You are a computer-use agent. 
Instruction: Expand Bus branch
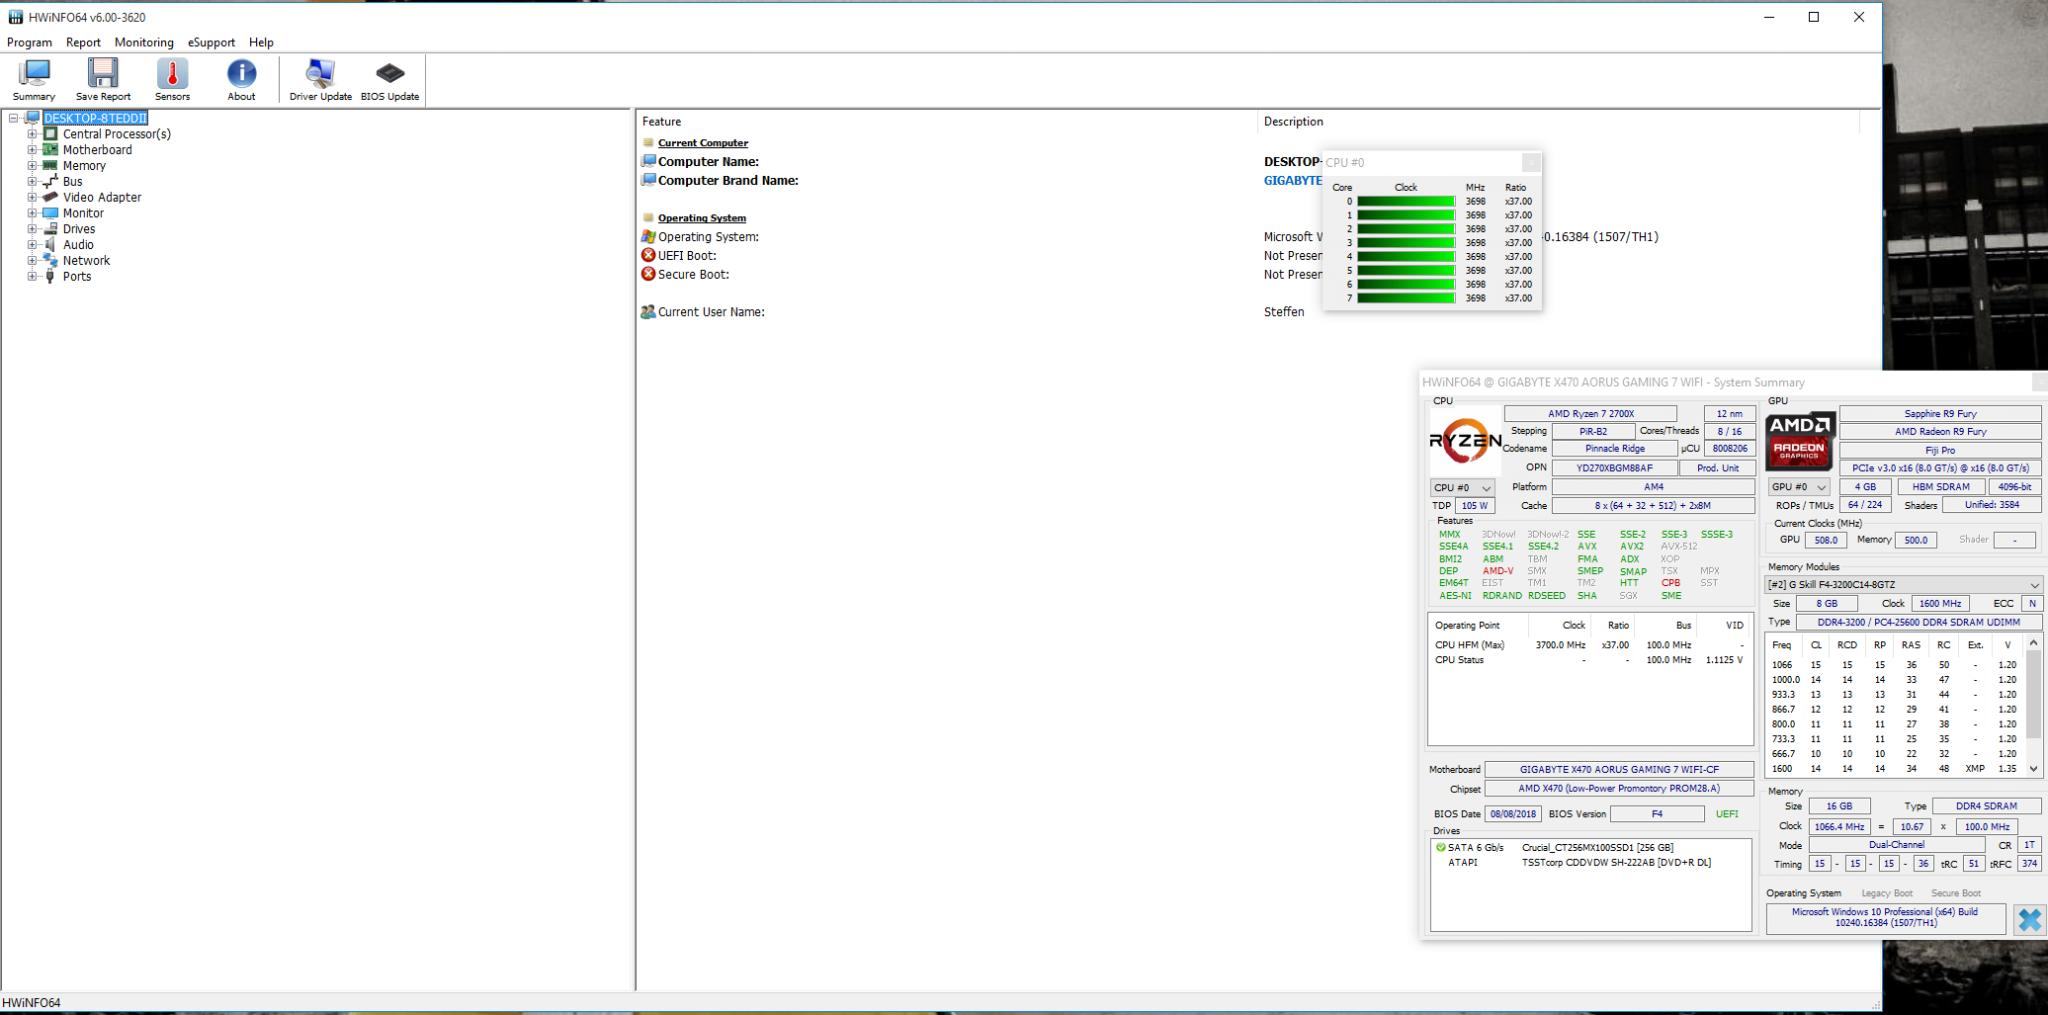(x=32, y=182)
